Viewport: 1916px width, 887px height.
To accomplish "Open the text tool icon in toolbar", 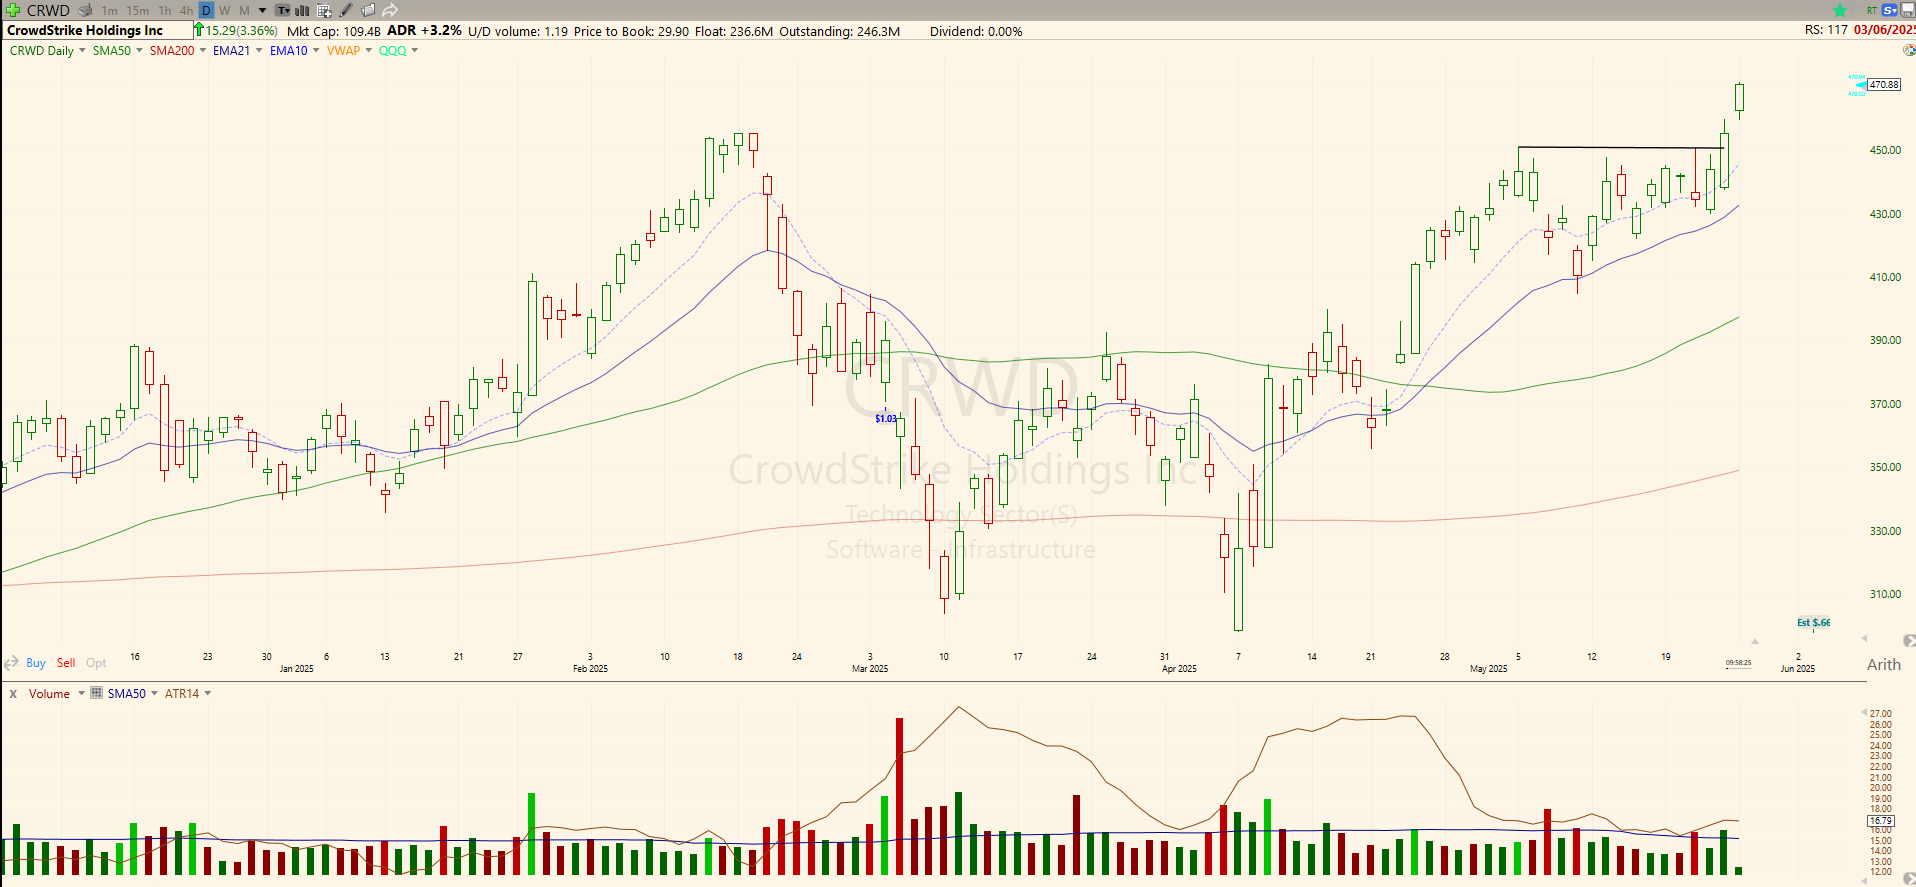I will (283, 10).
